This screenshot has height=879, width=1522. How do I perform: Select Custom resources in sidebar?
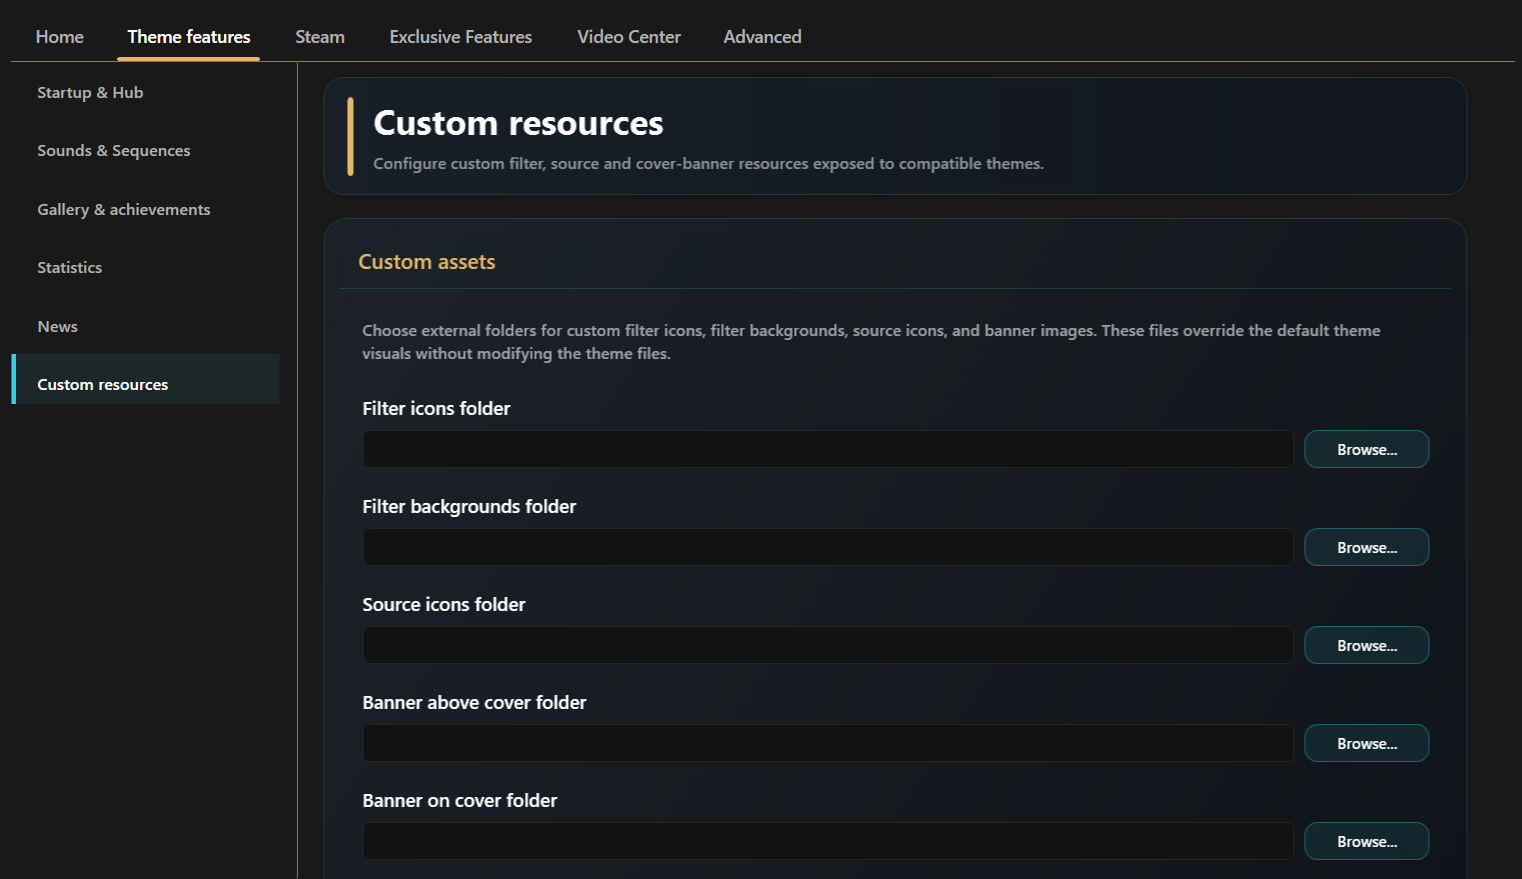pyautogui.click(x=146, y=379)
